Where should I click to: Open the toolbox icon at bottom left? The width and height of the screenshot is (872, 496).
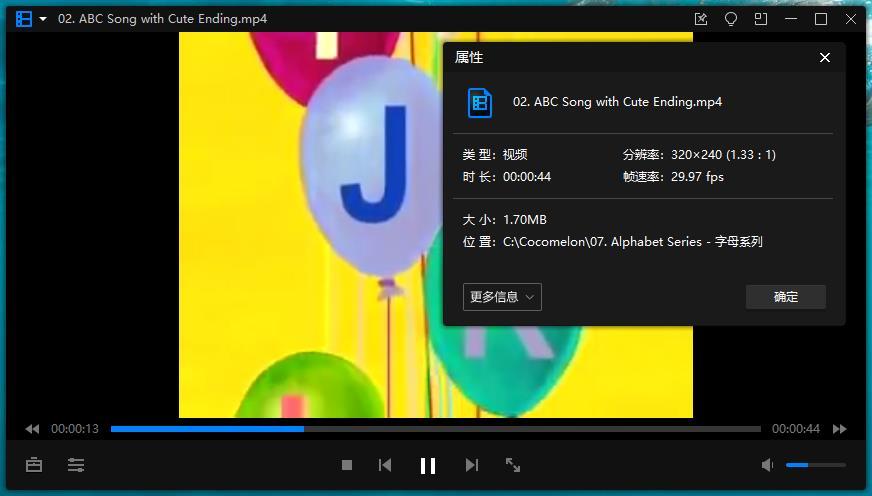[x=34, y=465]
